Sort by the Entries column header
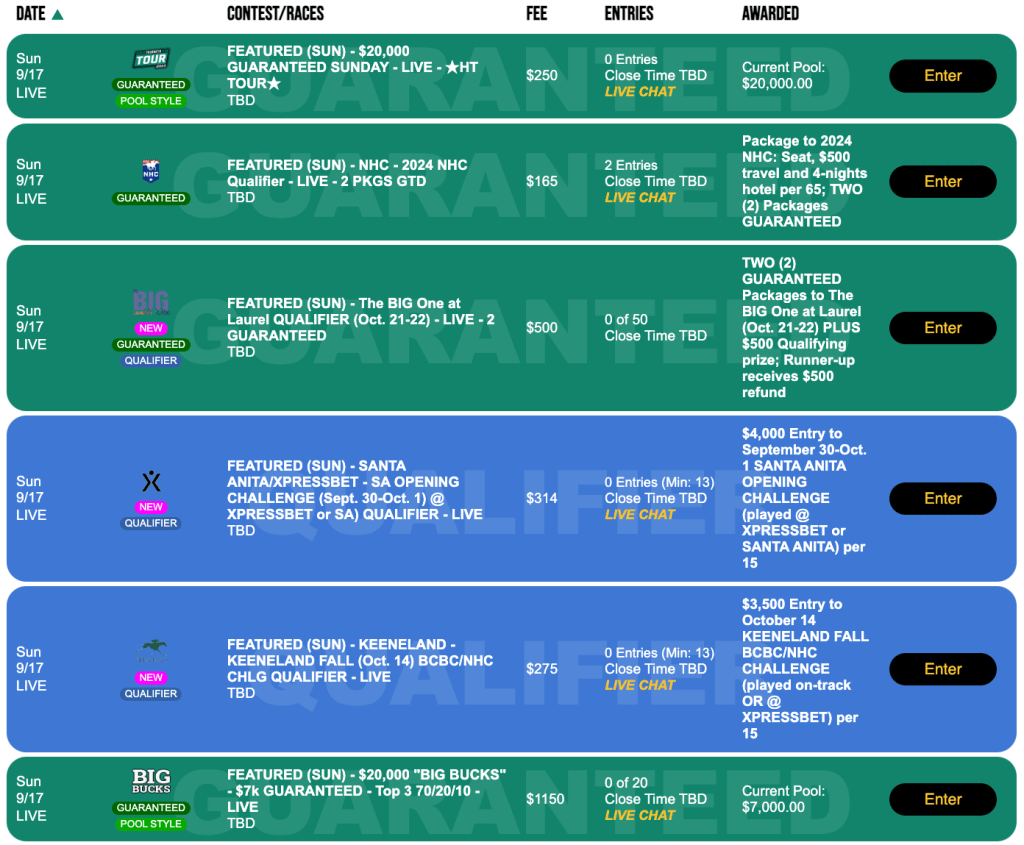Image resolution: width=1024 pixels, height=845 pixels. click(629, 14)
